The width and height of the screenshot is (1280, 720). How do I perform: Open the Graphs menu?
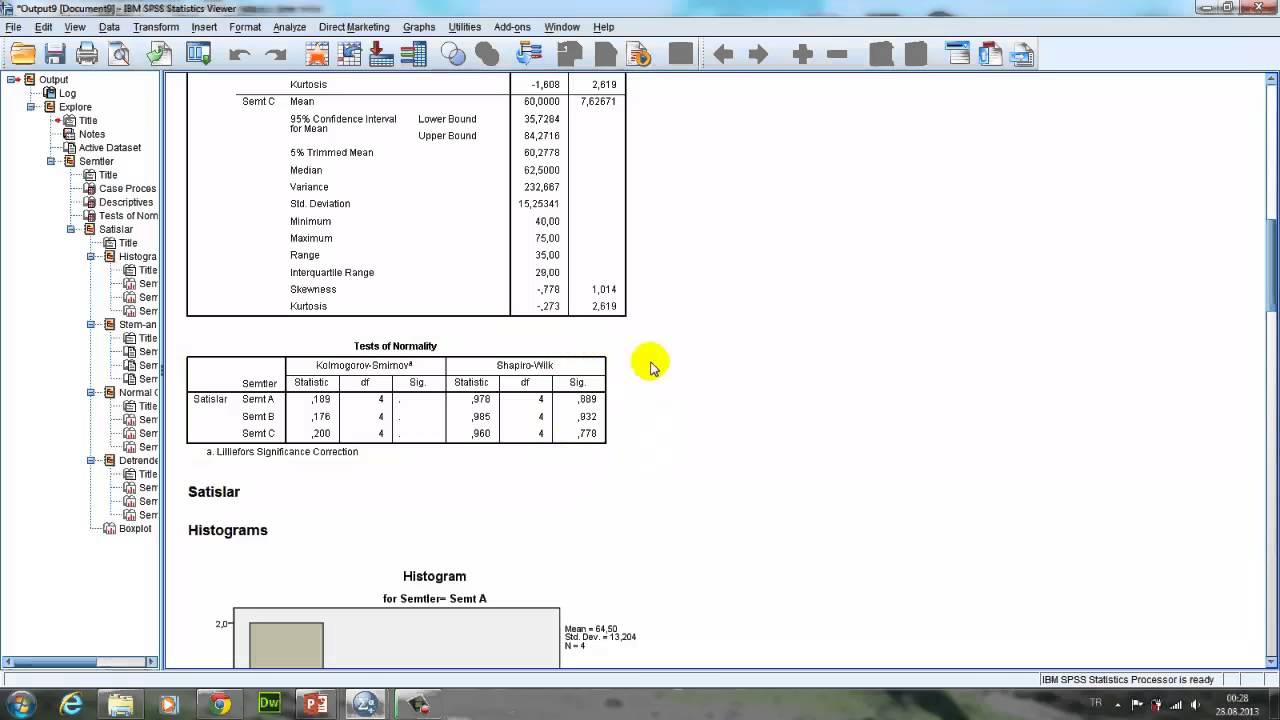pyautogui.click(x=419, y=27)
